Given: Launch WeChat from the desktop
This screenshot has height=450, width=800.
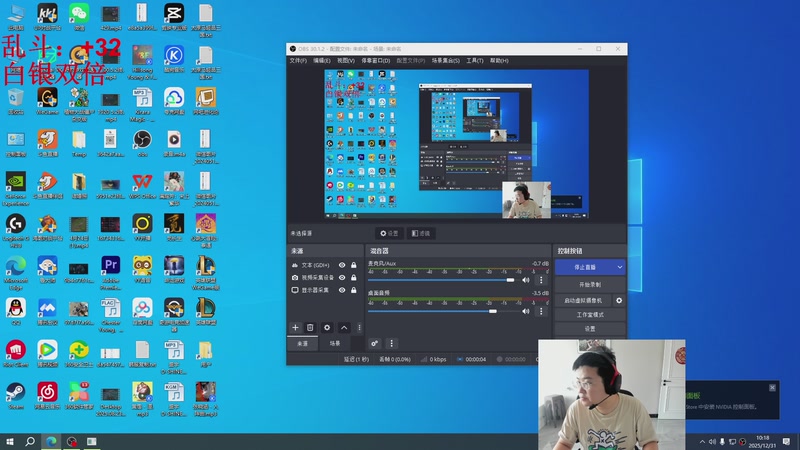Looking at the screenshot, I should 79,17.
